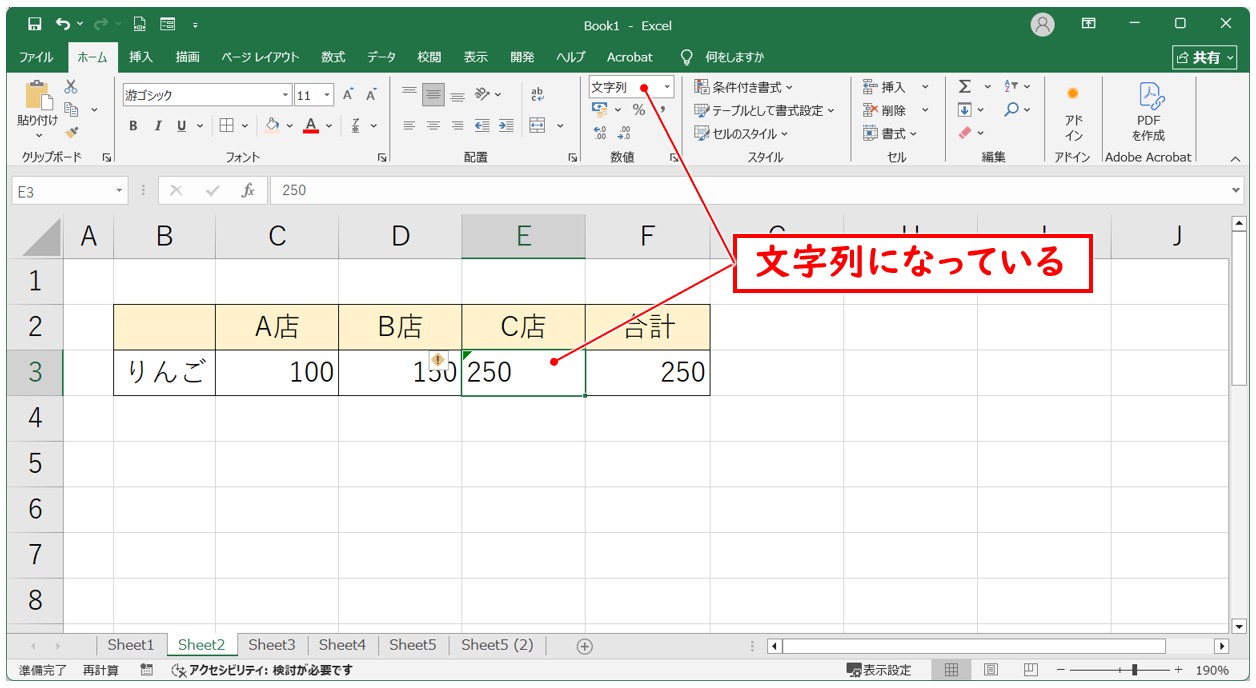Image resolution: width=1256 pixels, height=688 pixels.
Task: Click the Create PDF Acrobat icon
Action: [1148, 111]
